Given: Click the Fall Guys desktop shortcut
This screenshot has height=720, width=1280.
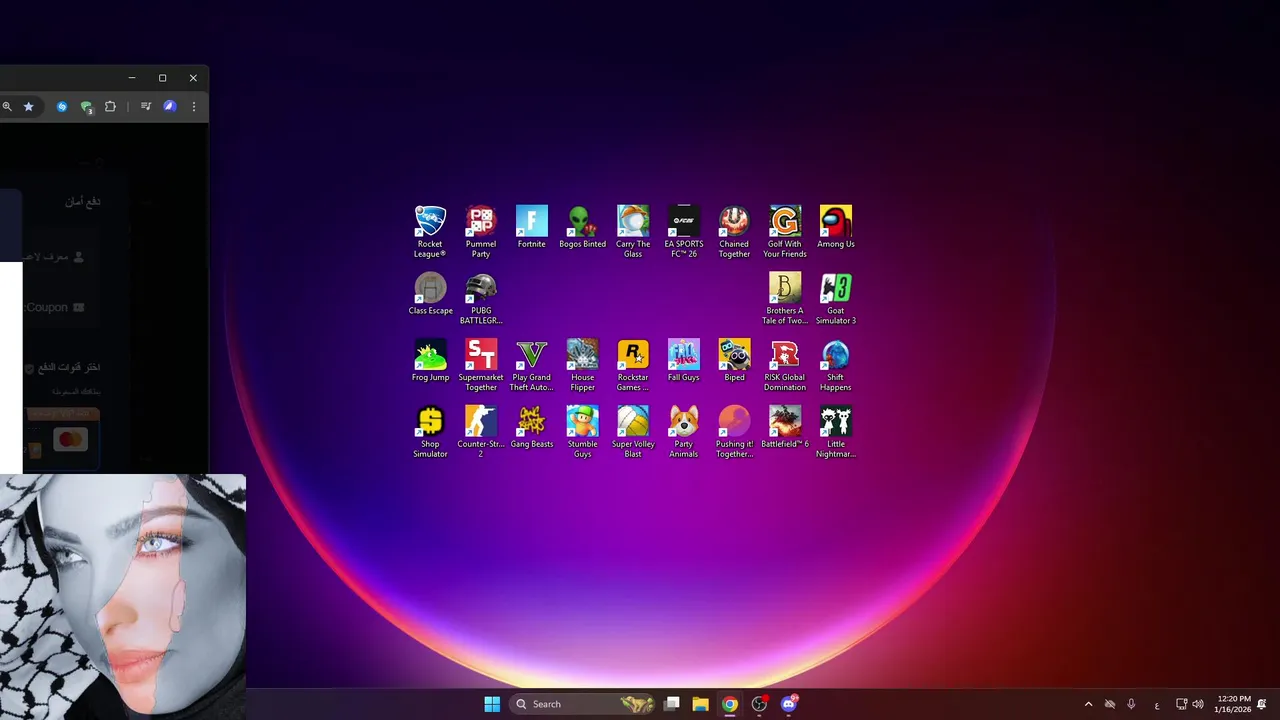Looking at the screenshot, I should point(684,360).
